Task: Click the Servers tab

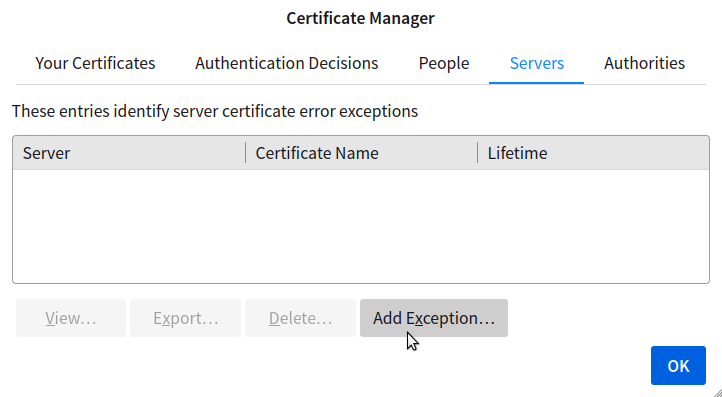Action: coord(536,63)
